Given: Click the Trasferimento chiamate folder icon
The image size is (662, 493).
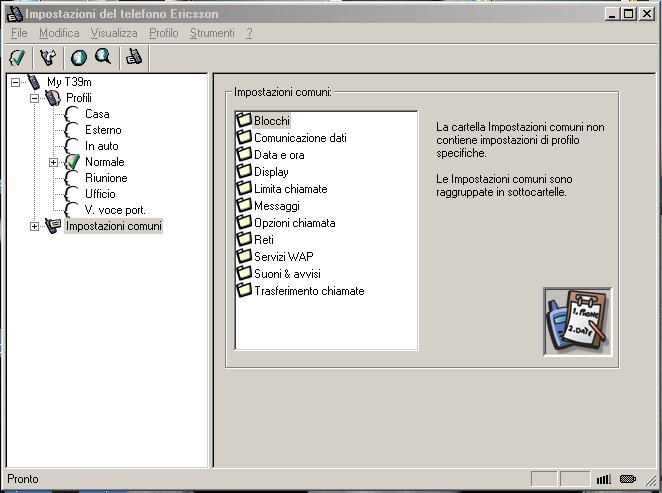Looking at the screenshot, I should coord(244,290).
